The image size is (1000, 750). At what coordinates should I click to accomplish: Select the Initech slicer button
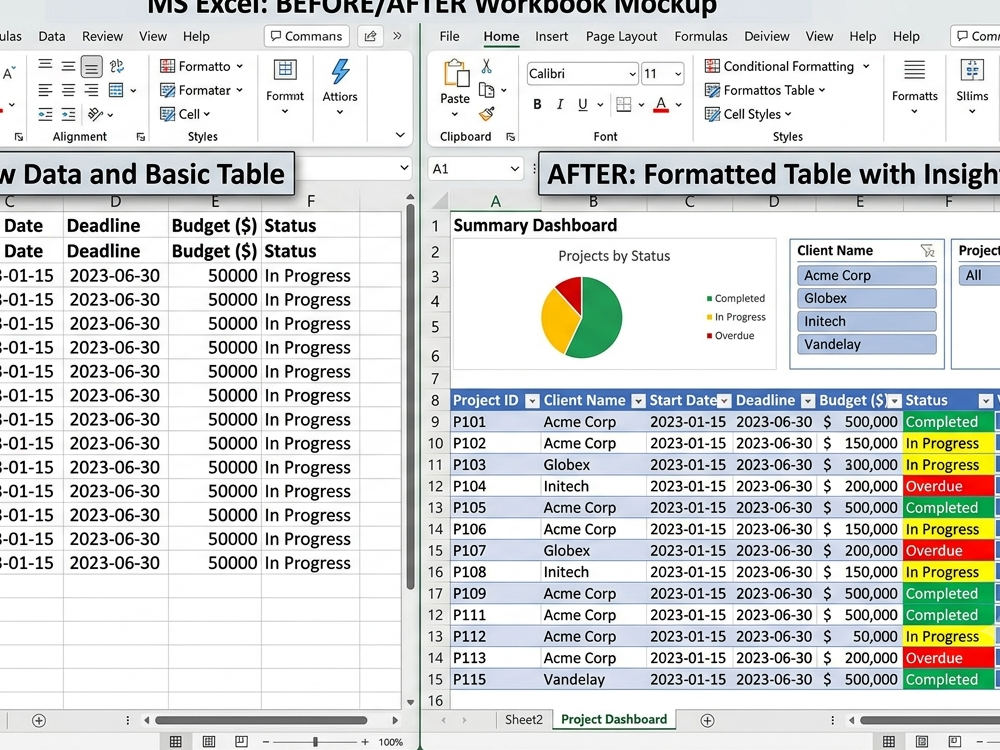[866, 321]
